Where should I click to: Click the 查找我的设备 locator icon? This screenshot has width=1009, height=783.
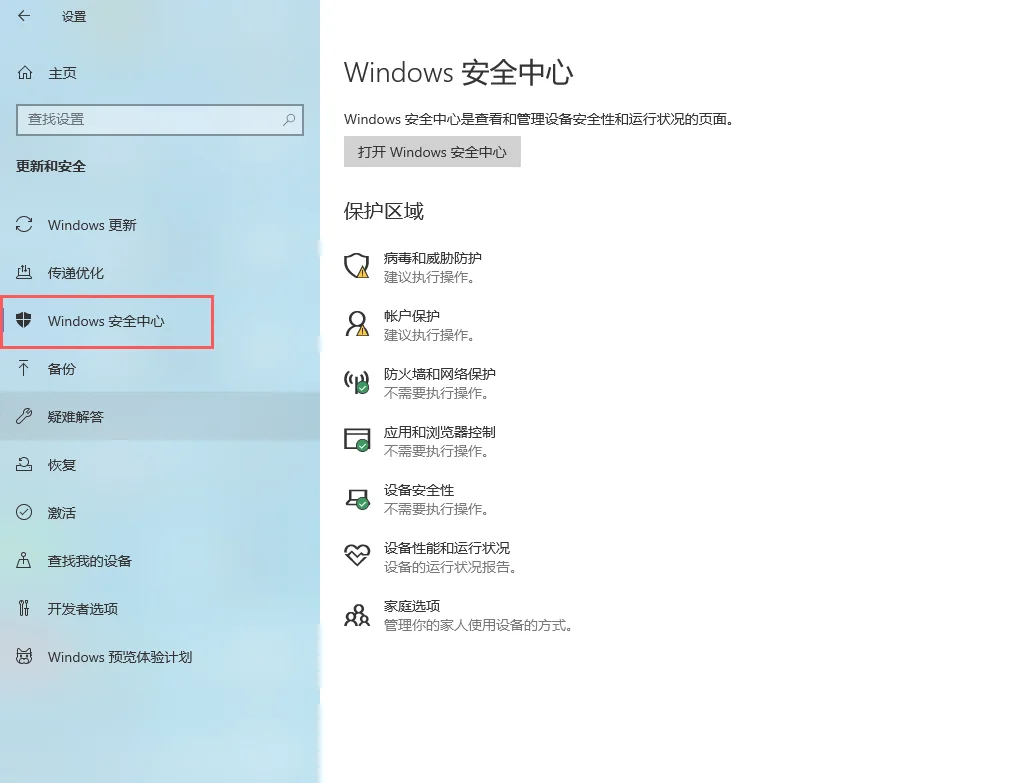[24, 560]
